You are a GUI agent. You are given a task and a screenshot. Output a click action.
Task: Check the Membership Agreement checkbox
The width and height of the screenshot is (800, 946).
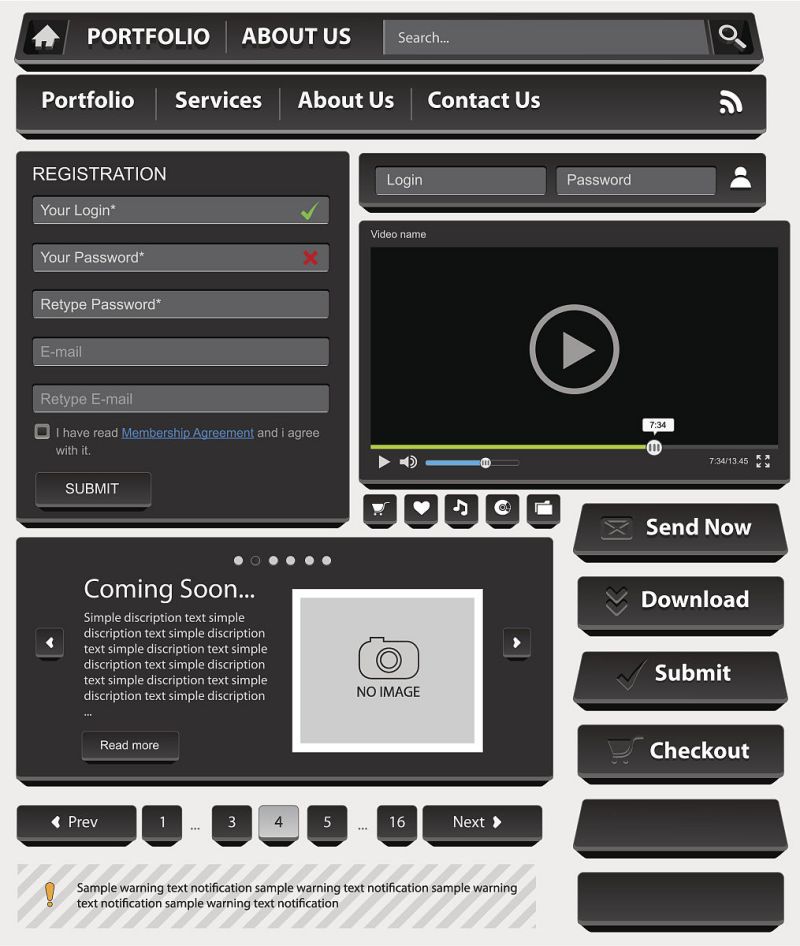[41, 431]
